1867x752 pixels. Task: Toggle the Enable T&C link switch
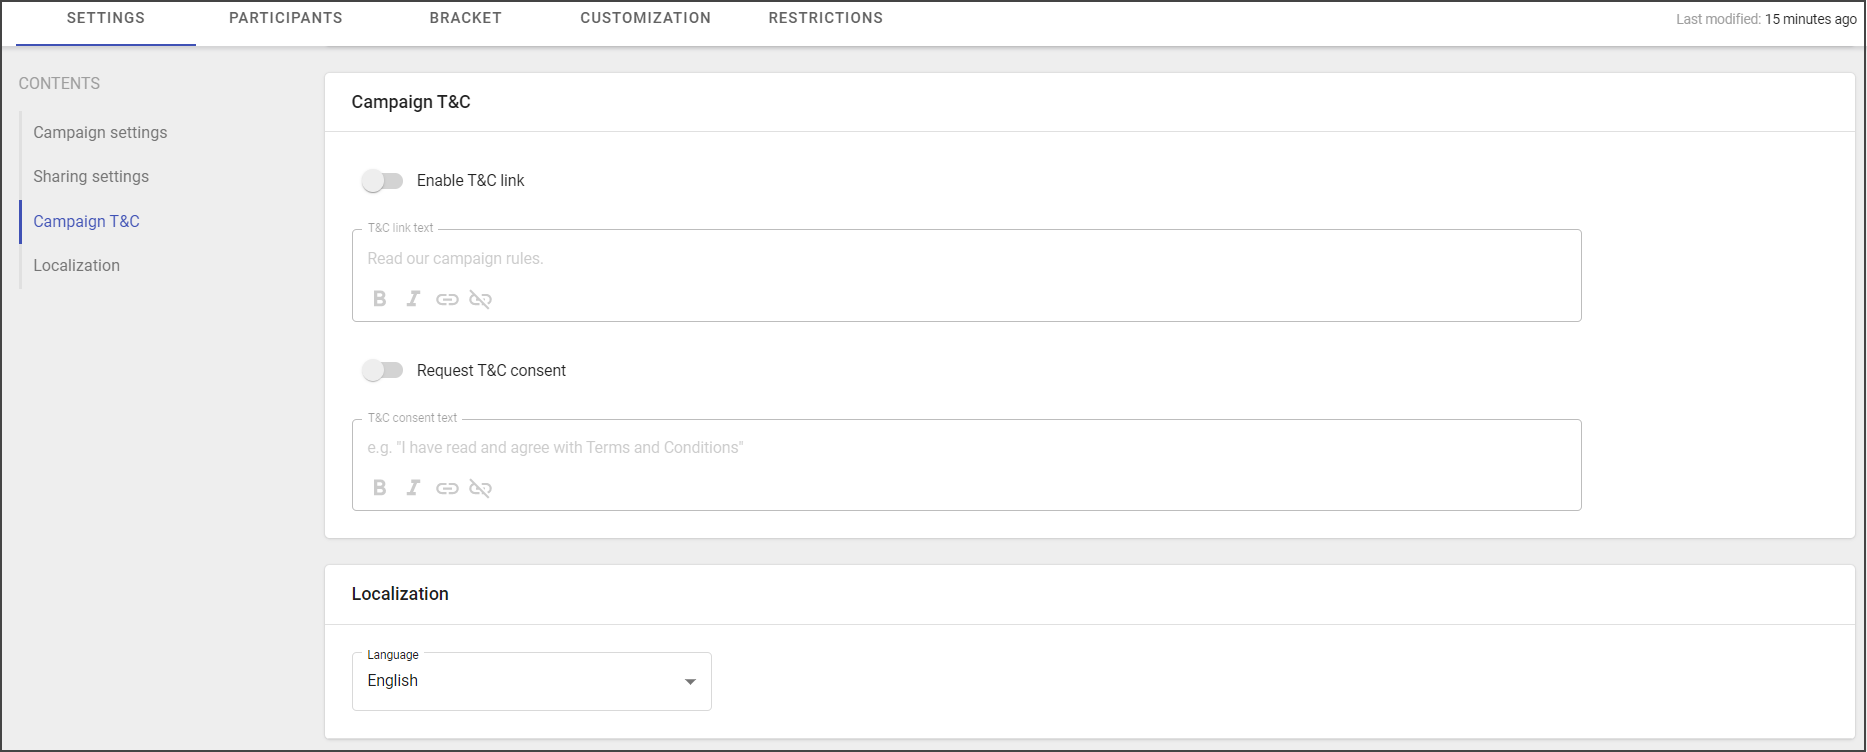[382, 181]
